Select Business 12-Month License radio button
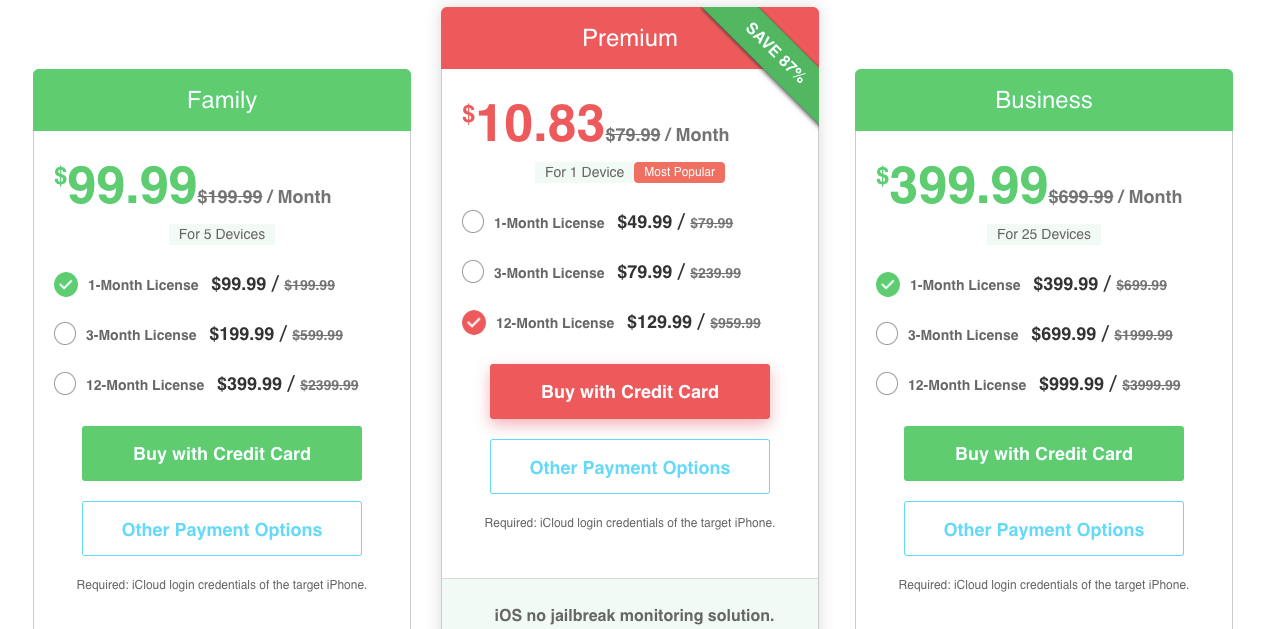The image size is (1272, 629). pos(887,384)
